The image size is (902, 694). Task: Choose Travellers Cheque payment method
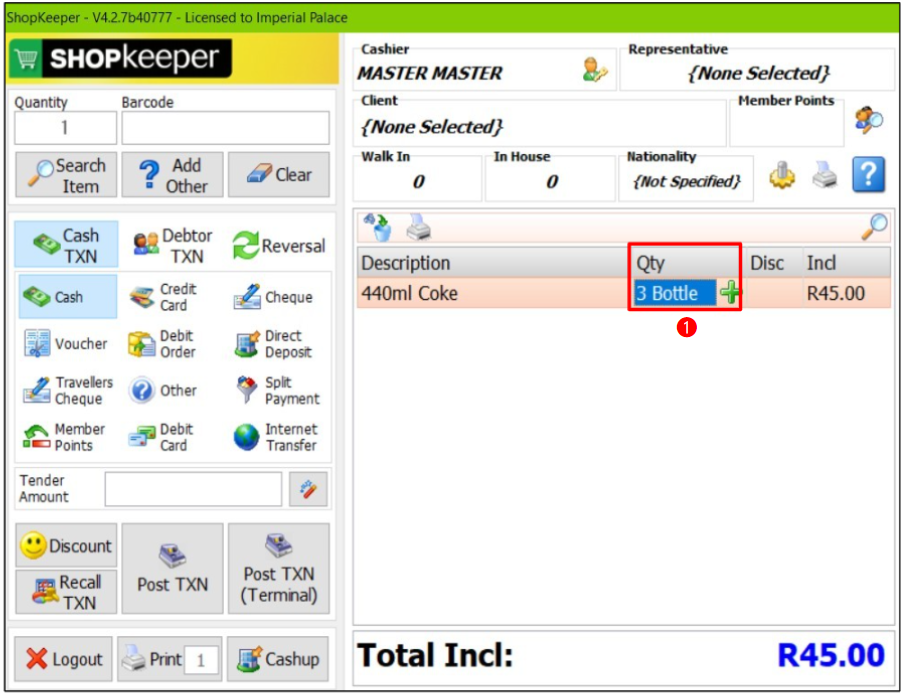pos(68,390)
